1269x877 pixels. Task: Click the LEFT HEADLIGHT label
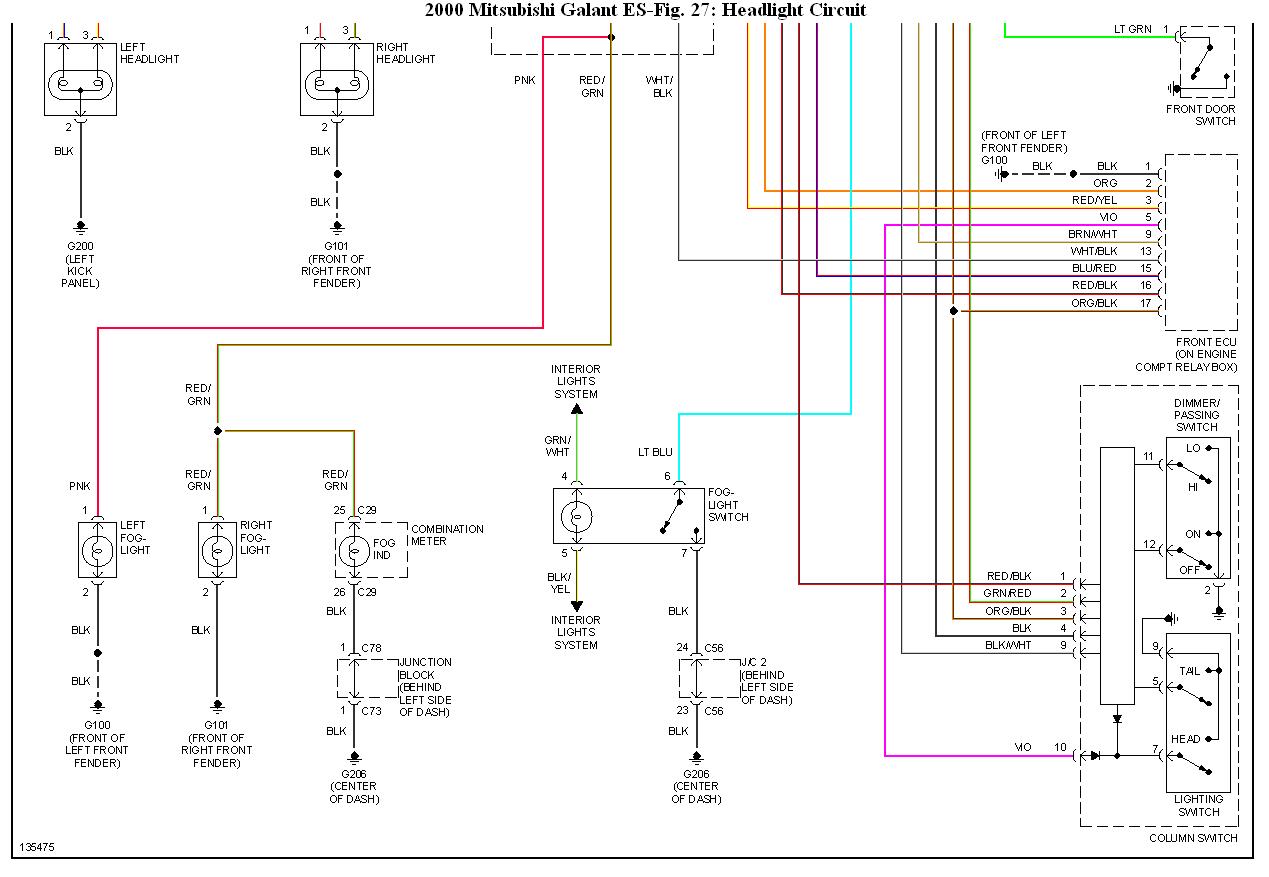tap(149, 53)
